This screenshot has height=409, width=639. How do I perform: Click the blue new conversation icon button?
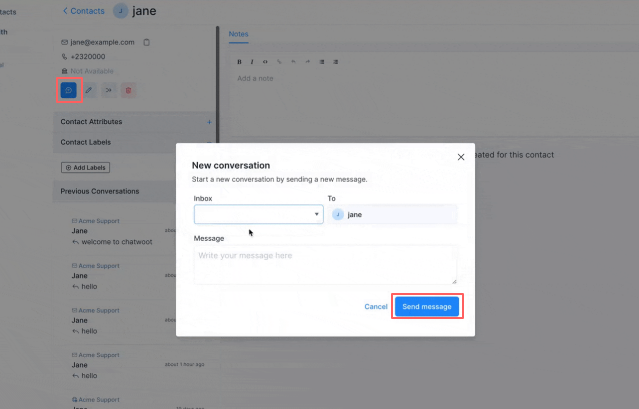(68, 90)
